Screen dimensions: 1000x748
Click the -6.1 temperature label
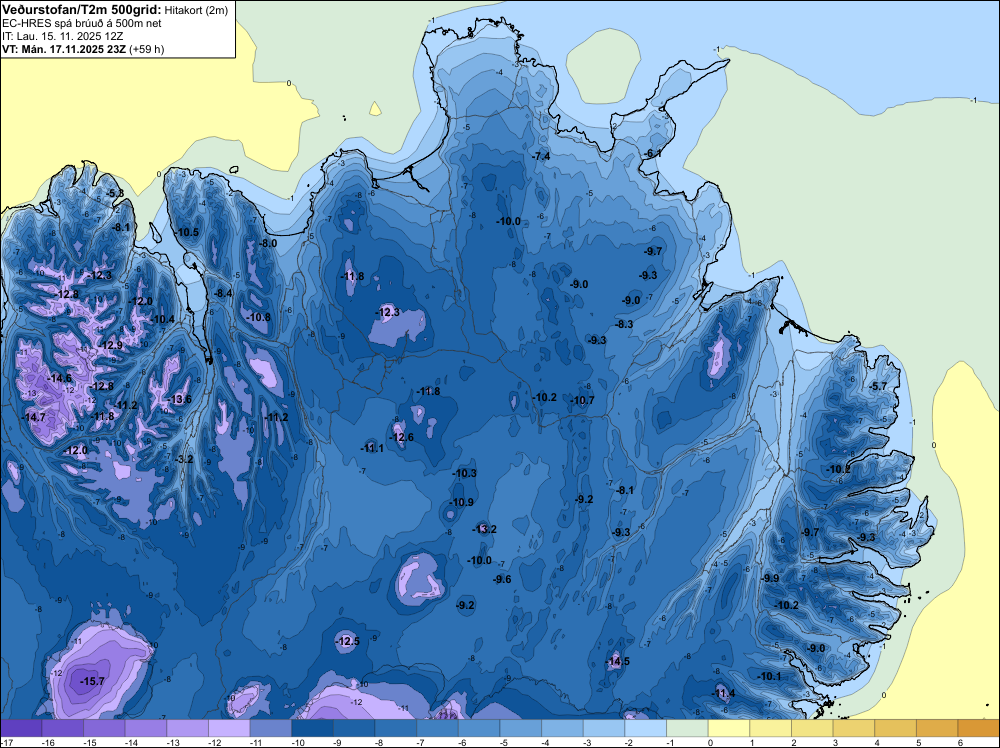[x=653, y=153]
